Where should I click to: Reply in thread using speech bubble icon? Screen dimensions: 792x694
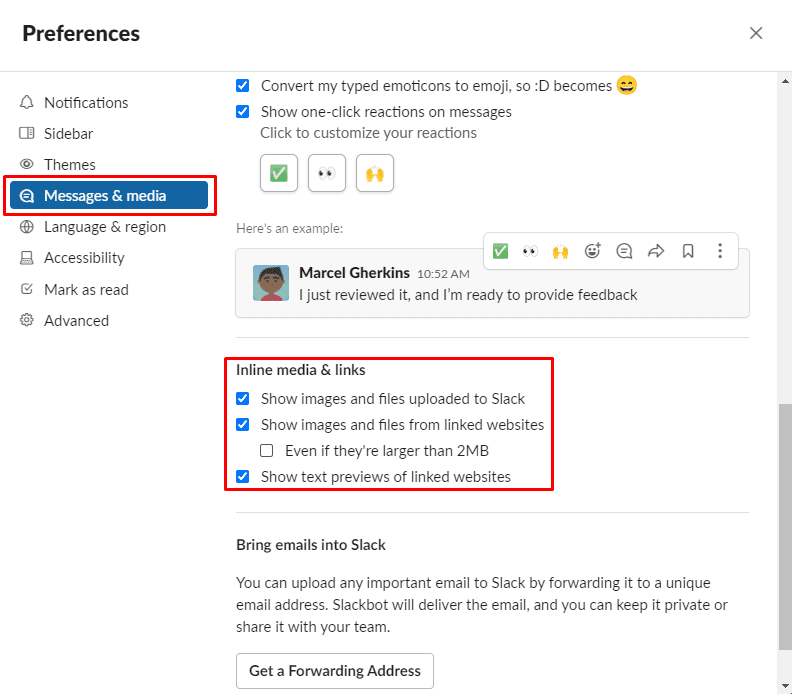624,251
